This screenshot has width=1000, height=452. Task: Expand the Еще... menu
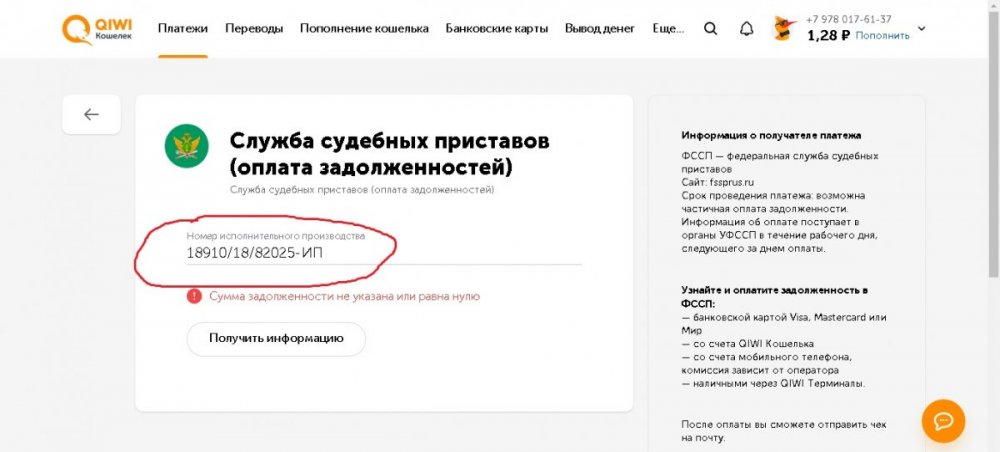tap(667, 29)
